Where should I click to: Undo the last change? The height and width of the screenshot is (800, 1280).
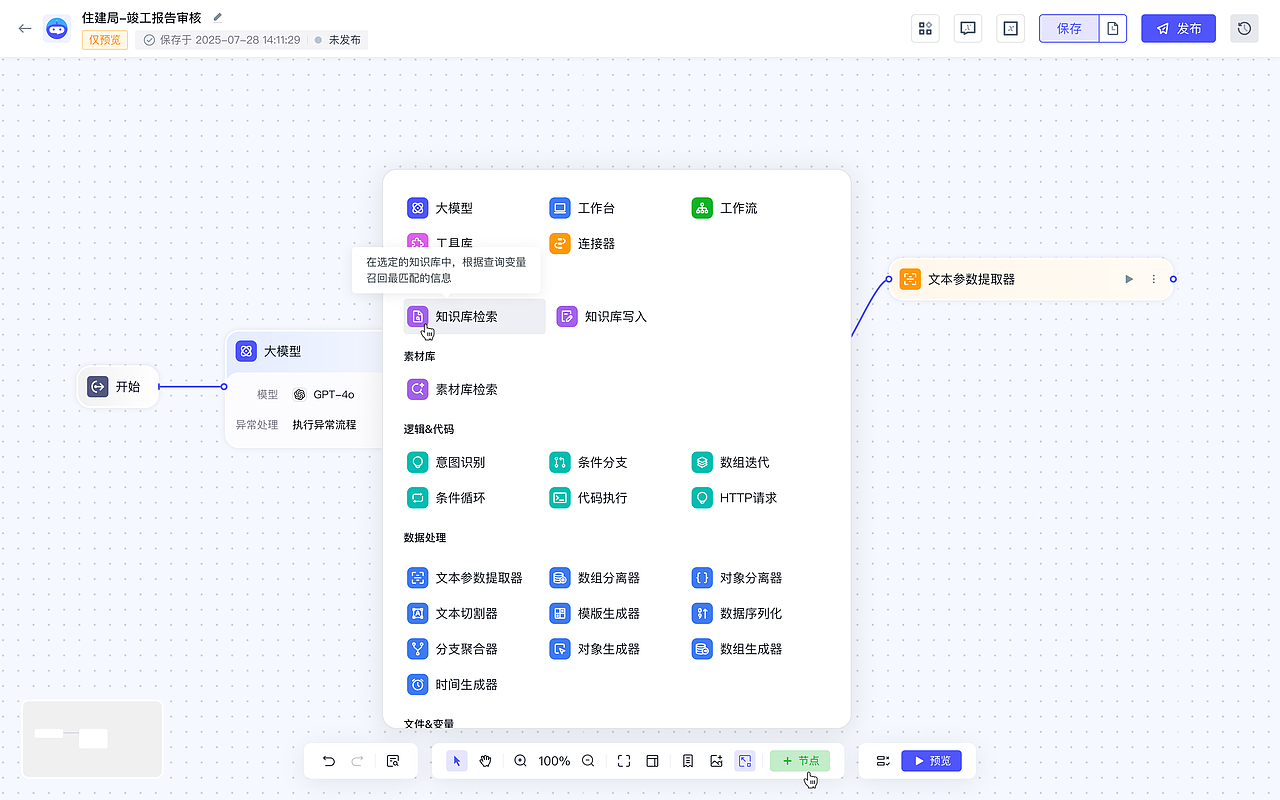click(x=328, y=761)
